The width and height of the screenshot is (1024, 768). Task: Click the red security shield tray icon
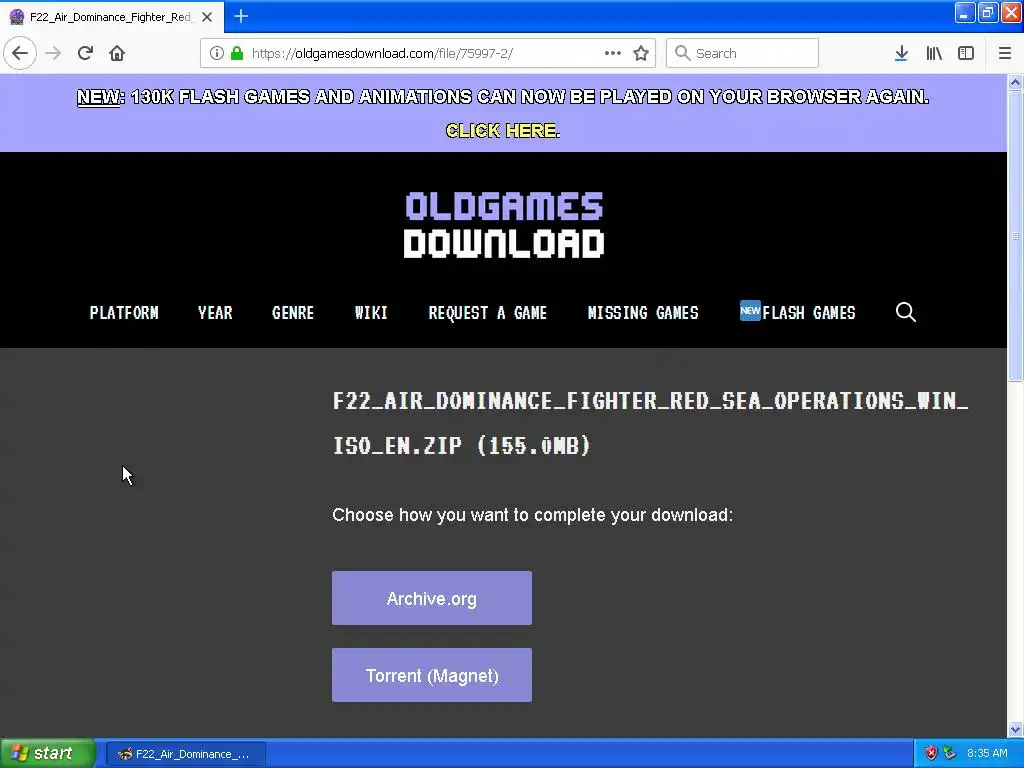click(x=931, y=753)
